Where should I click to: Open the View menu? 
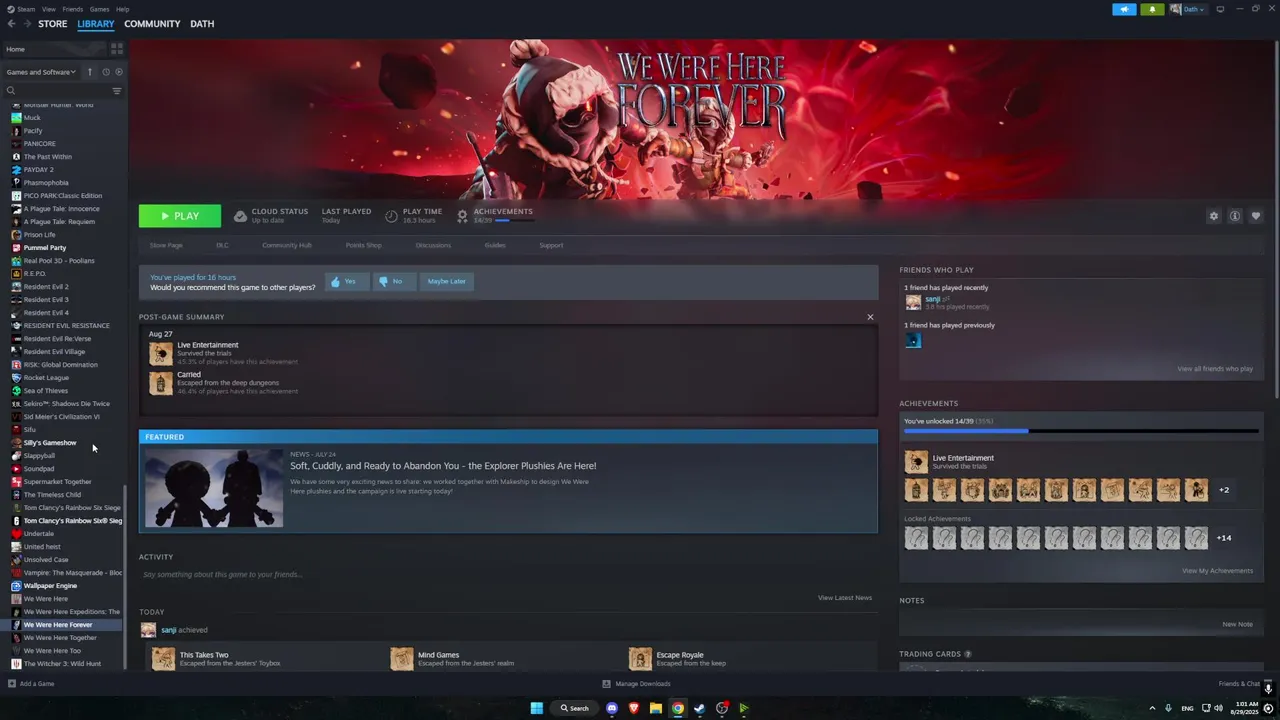tap(49, 9)
